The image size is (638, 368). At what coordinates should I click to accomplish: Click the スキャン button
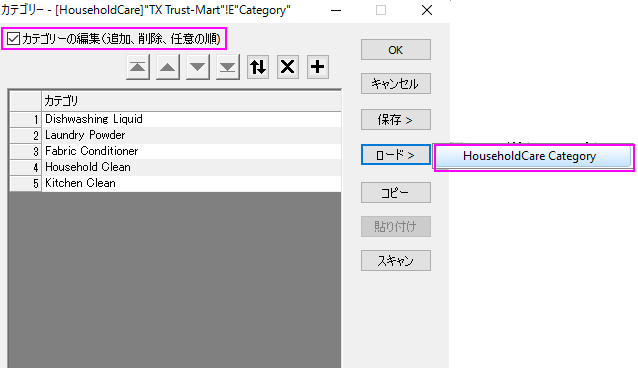coord(395,261)
